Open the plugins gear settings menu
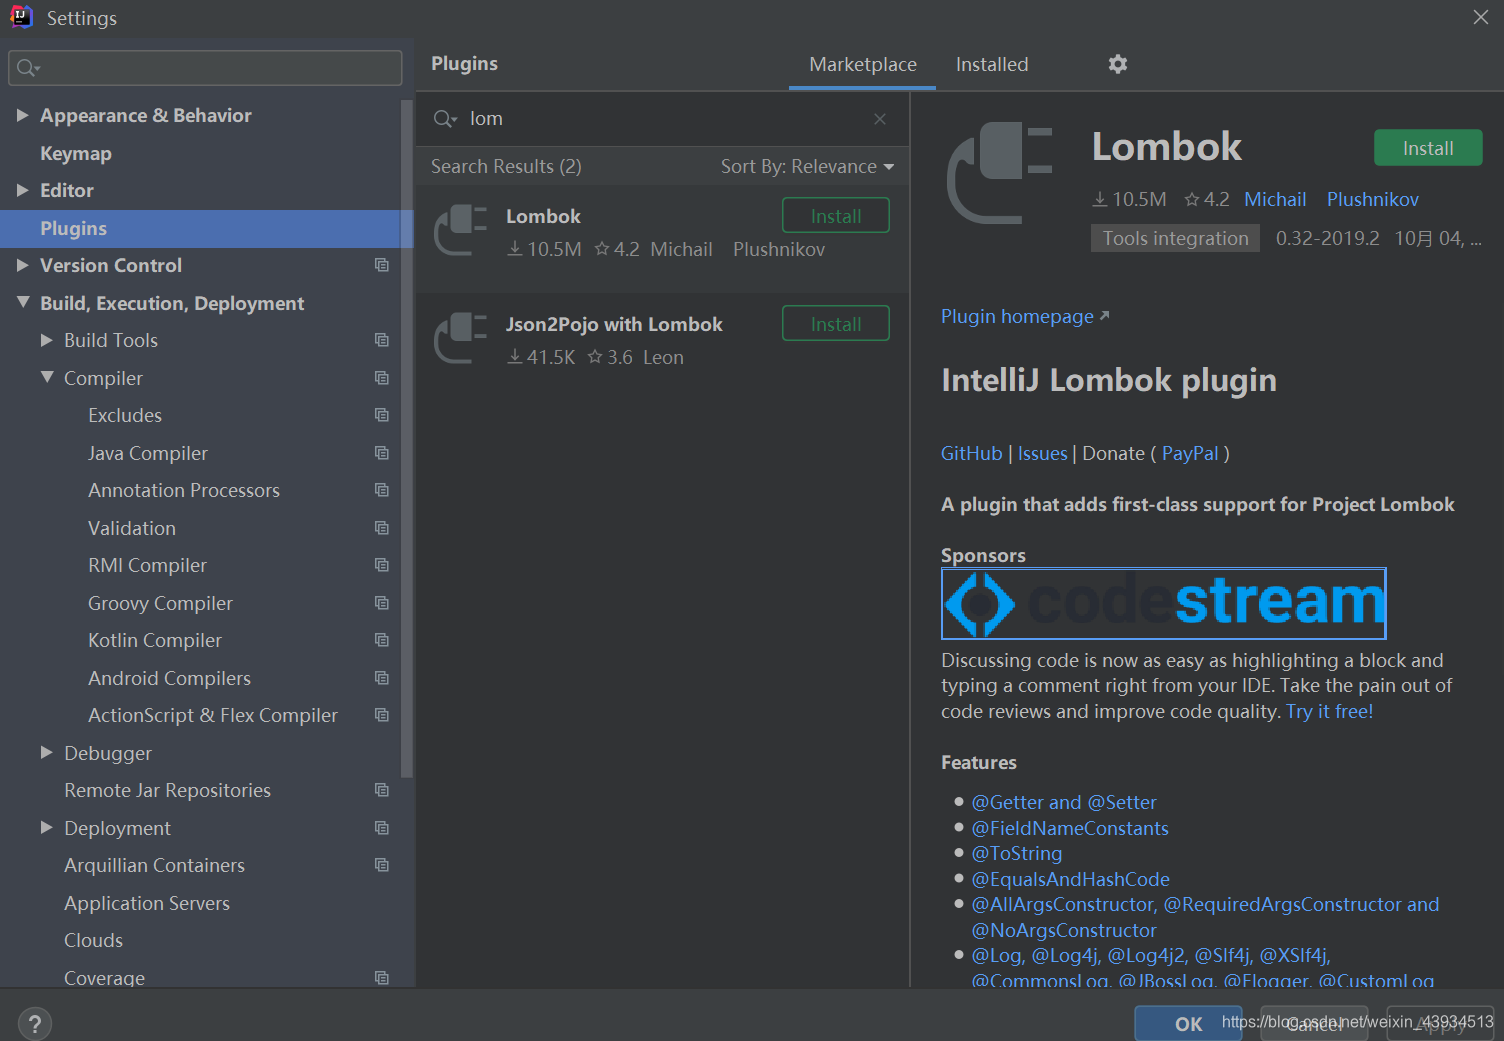 coord(1117,64)
